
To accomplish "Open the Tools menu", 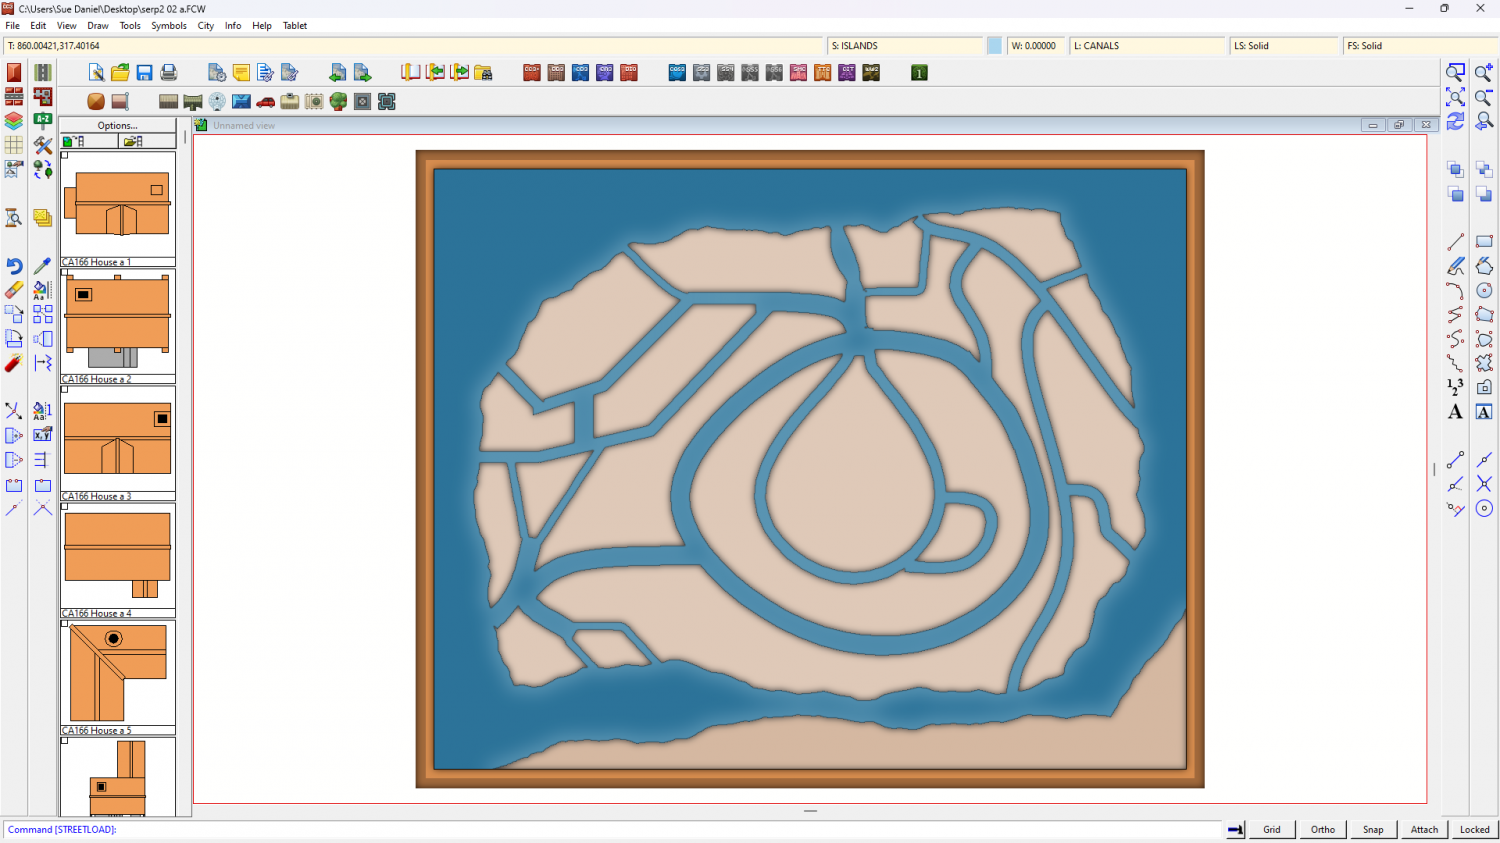I will coord(130,26).
